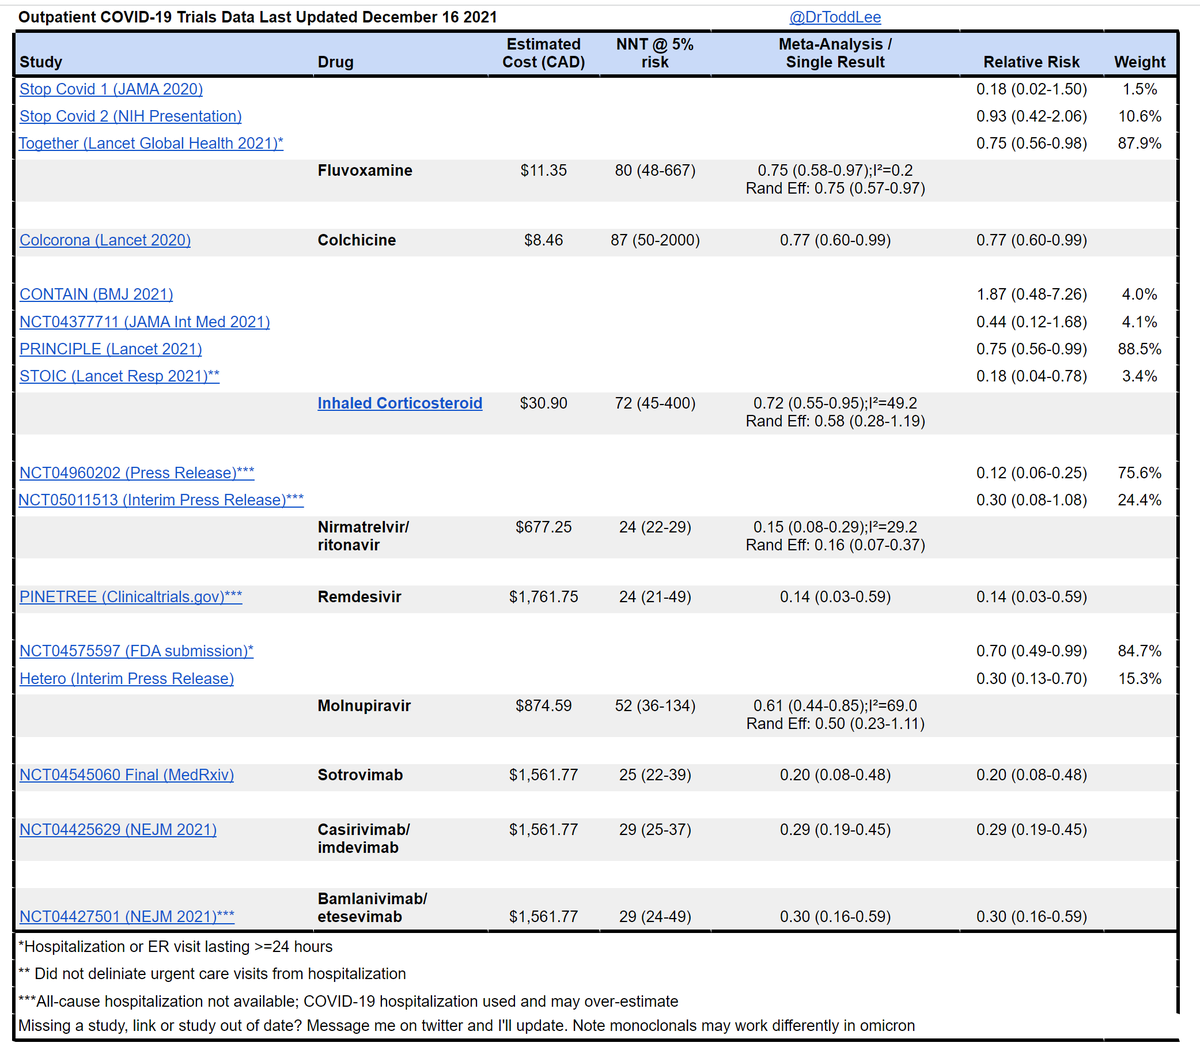Click the NNT @ 5% risk header
The width and height of the screenshot is (1200, 1054).
(655, 53)
